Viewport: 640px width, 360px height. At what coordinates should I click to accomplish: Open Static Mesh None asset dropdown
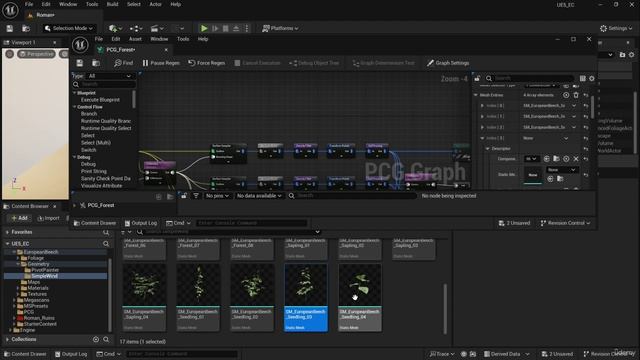pyautogui.click(x=562, y=169)
